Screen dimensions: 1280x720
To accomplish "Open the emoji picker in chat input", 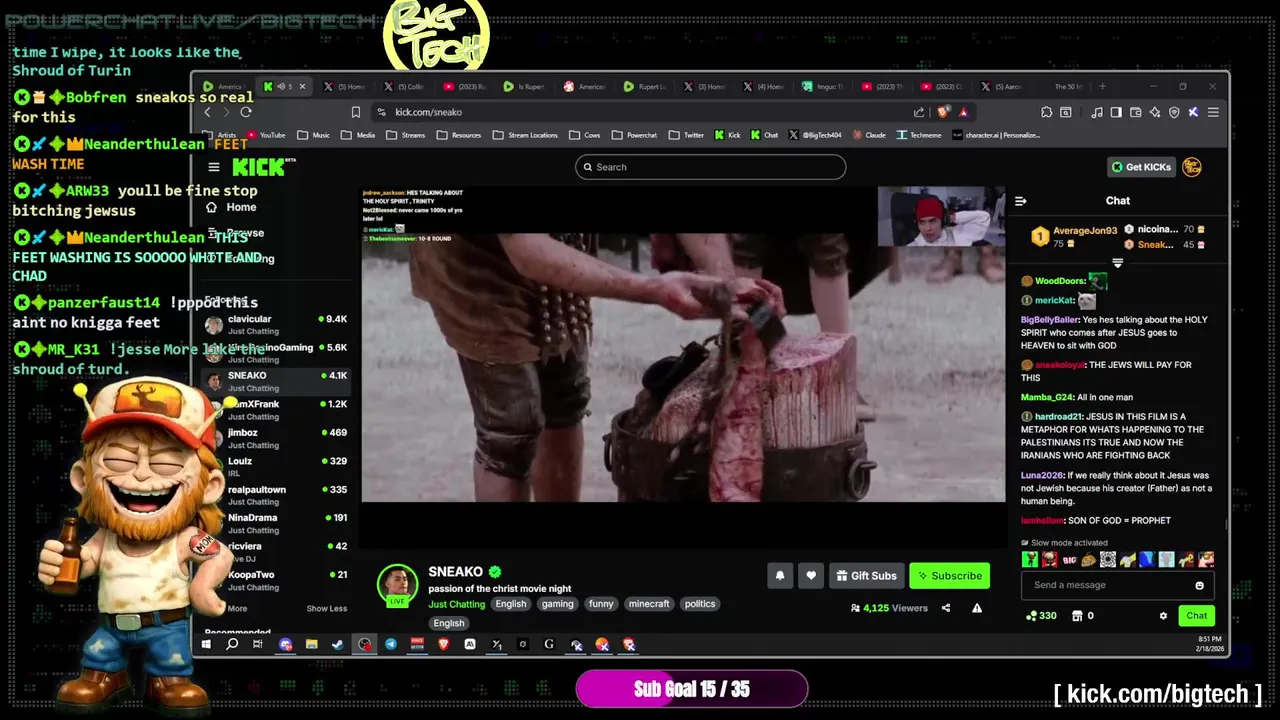I will click(x=1199, y=585).
